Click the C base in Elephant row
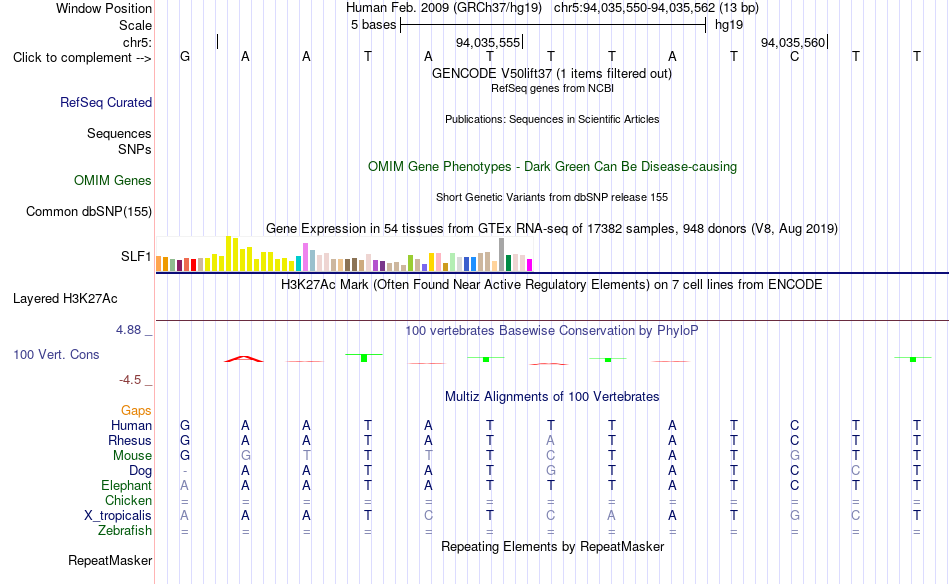Viewport: 950px width, 584px height. click(794, 485)
